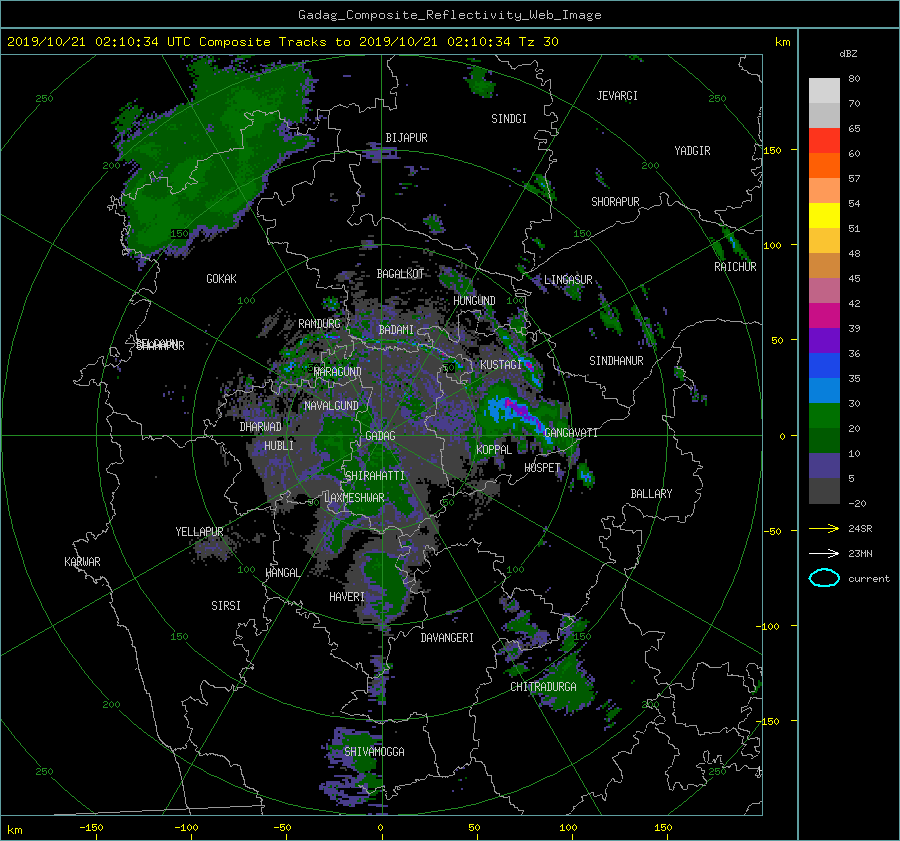
Task: Click the CHITRADURGA city label
Action: 543,687
